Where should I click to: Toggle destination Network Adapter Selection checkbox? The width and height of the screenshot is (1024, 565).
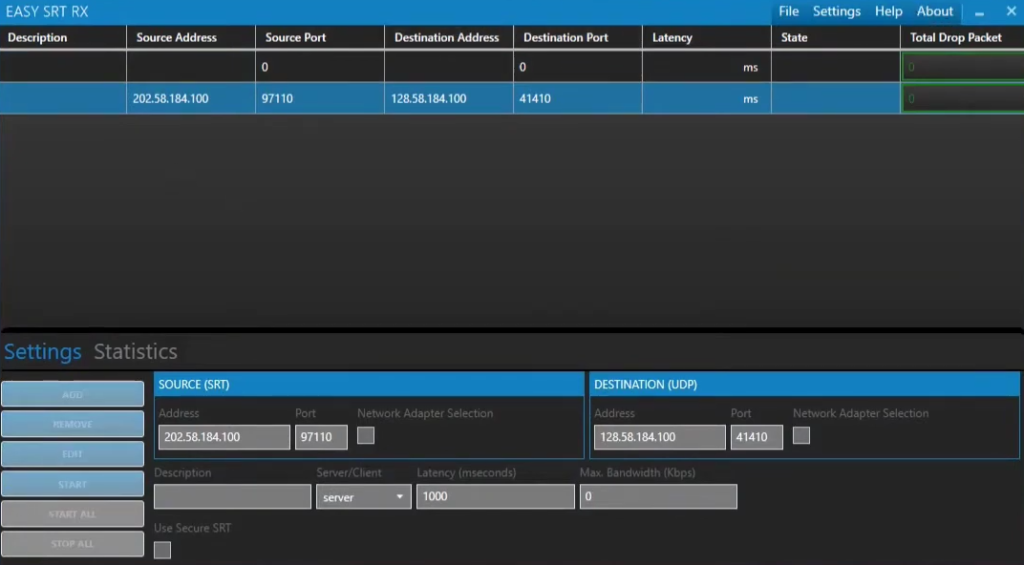tap(801, 436)
